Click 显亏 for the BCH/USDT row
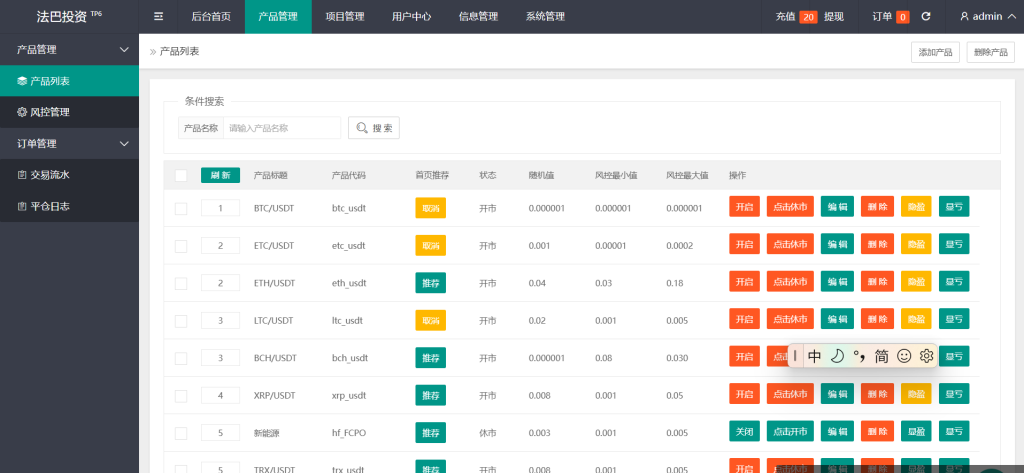 point(954,357)
